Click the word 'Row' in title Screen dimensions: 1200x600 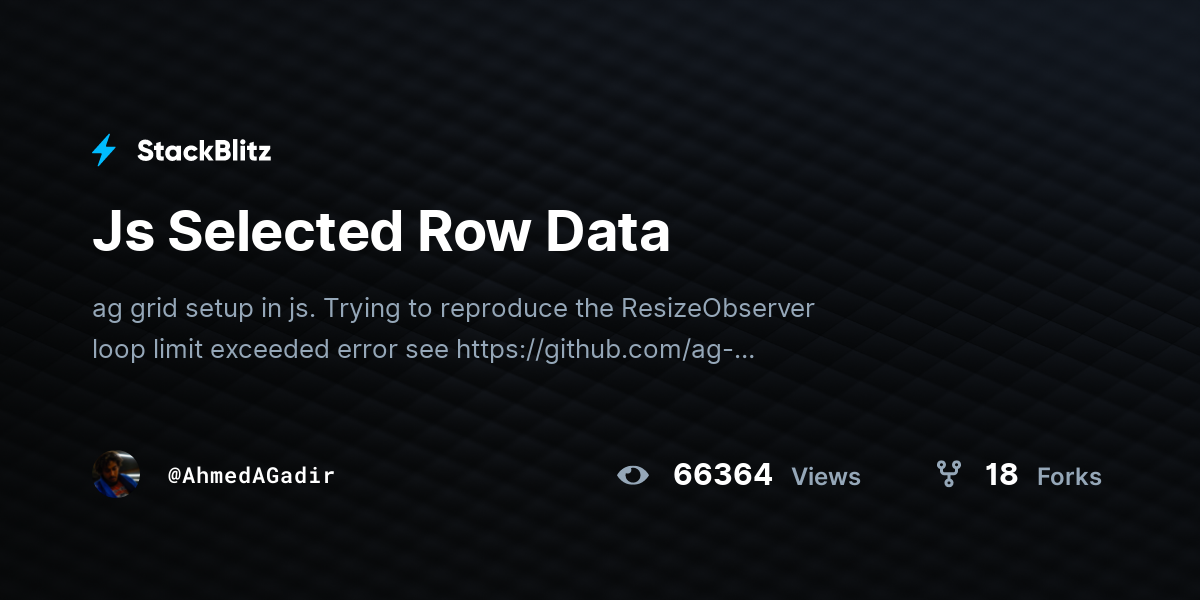coord(473,233)
